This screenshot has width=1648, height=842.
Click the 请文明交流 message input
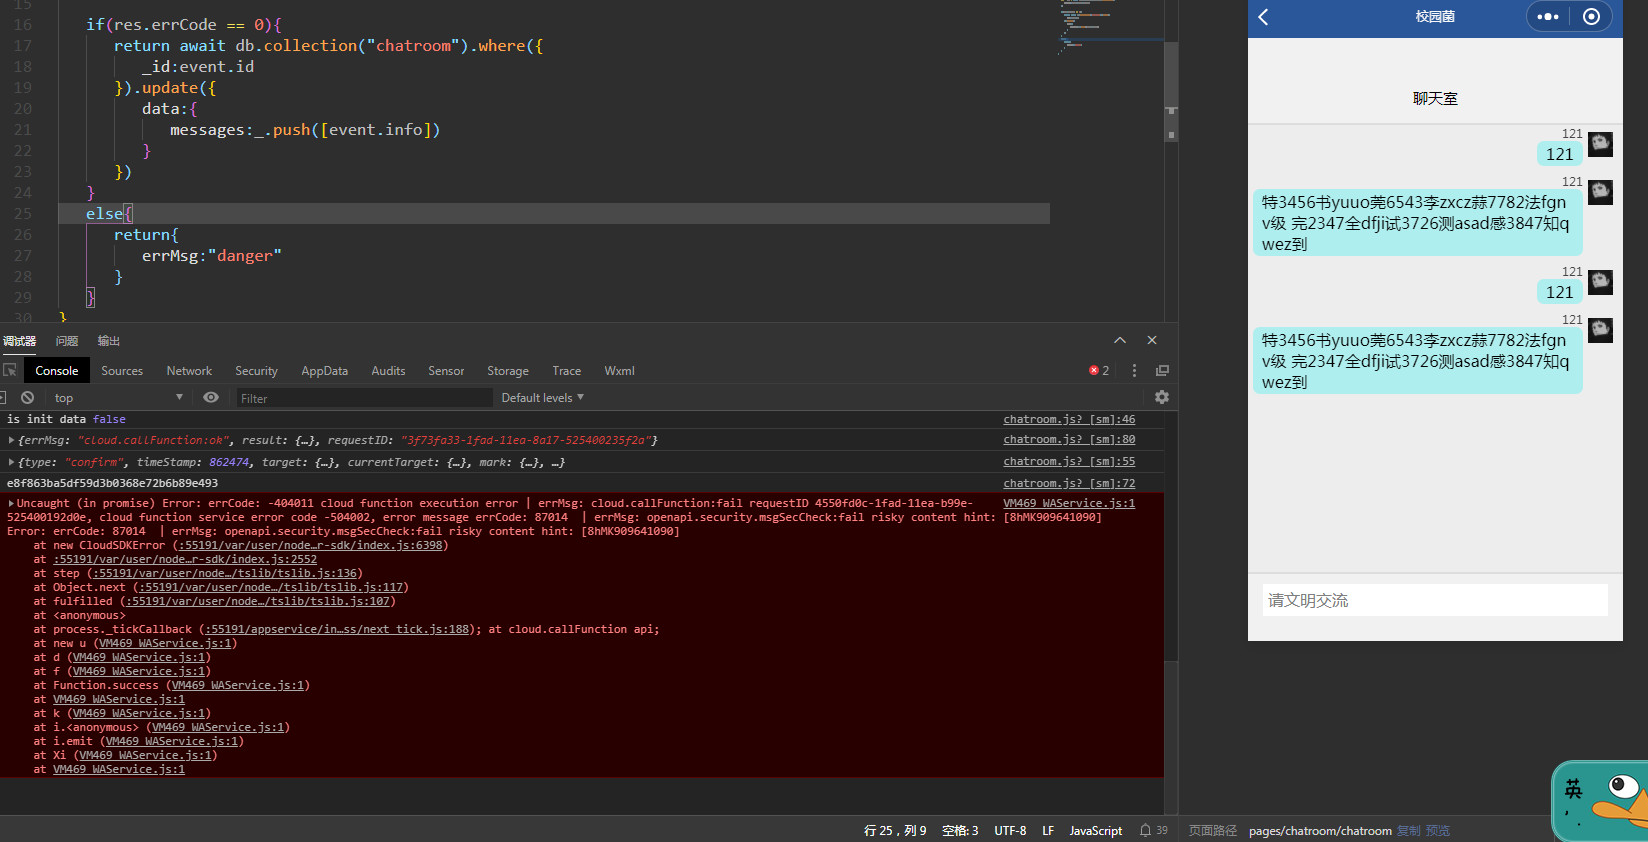tap(1435, 600)
